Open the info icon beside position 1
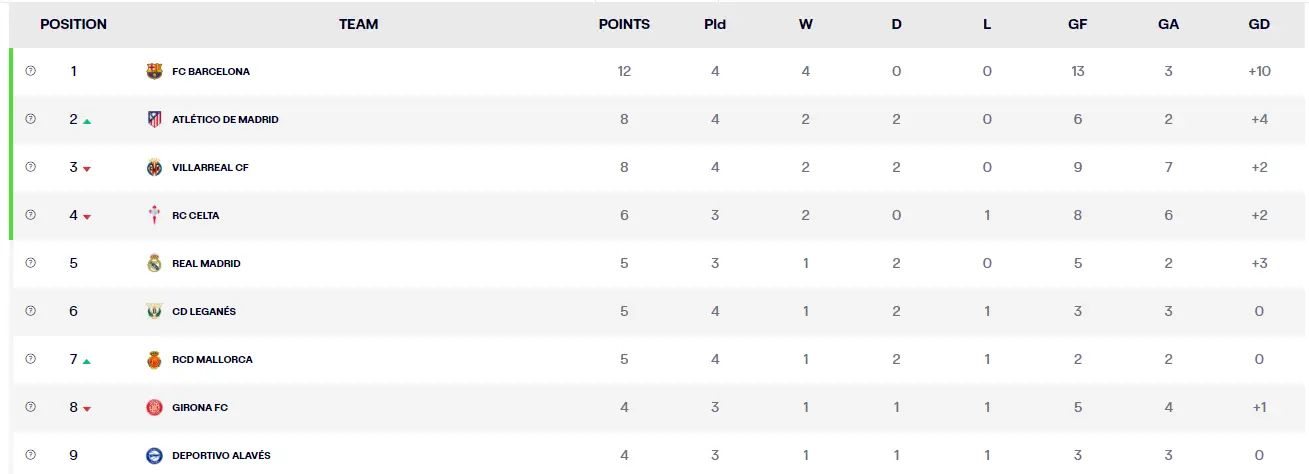 click(x=30, y=71)
